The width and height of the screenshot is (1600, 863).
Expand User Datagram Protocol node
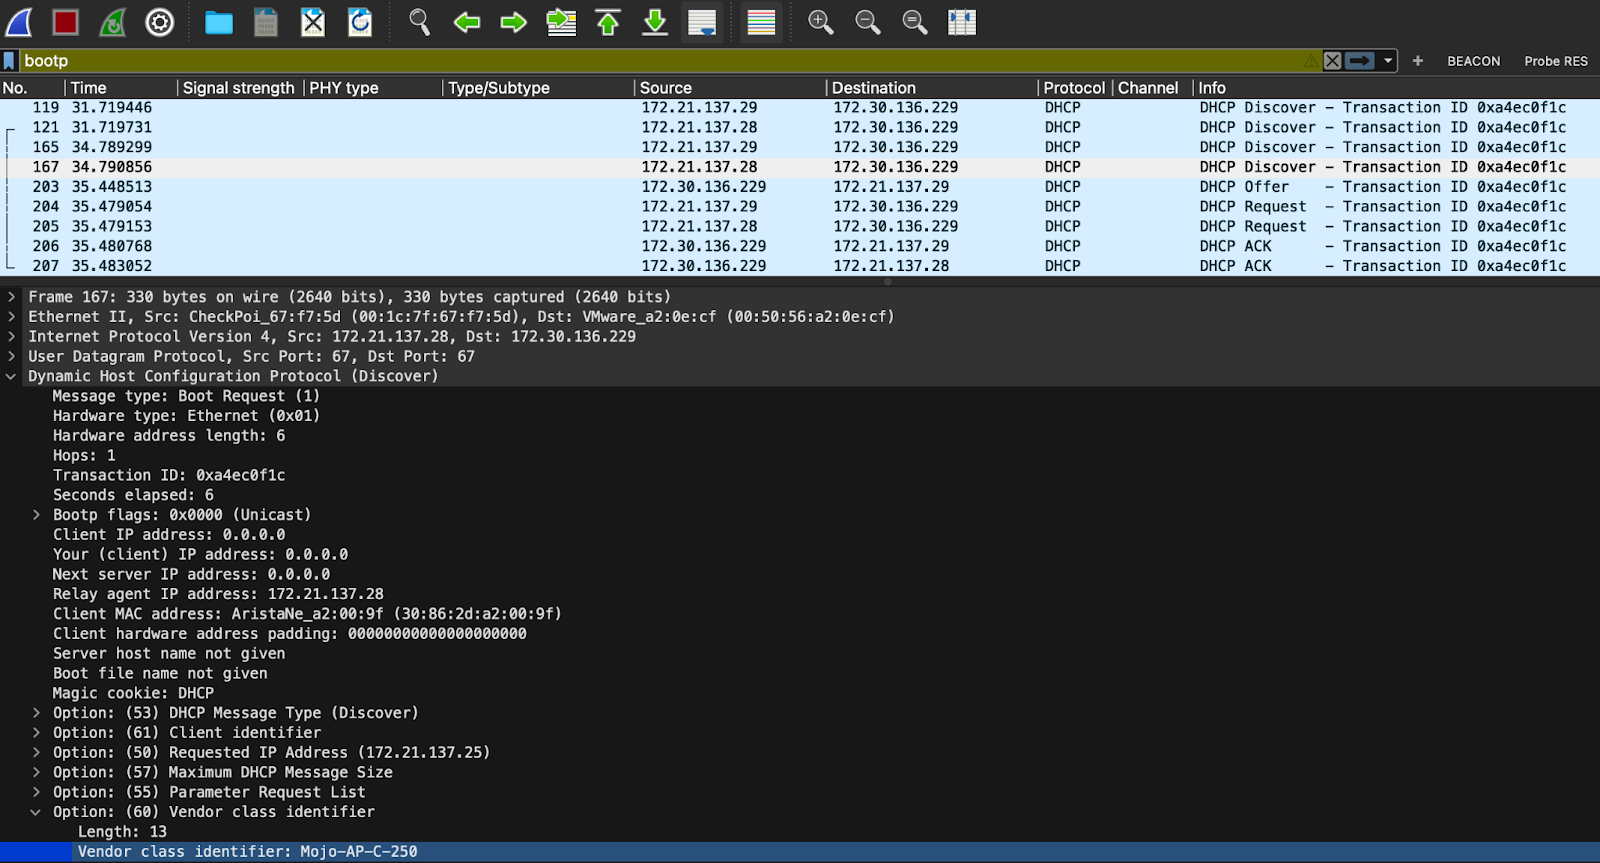(11, 356)
